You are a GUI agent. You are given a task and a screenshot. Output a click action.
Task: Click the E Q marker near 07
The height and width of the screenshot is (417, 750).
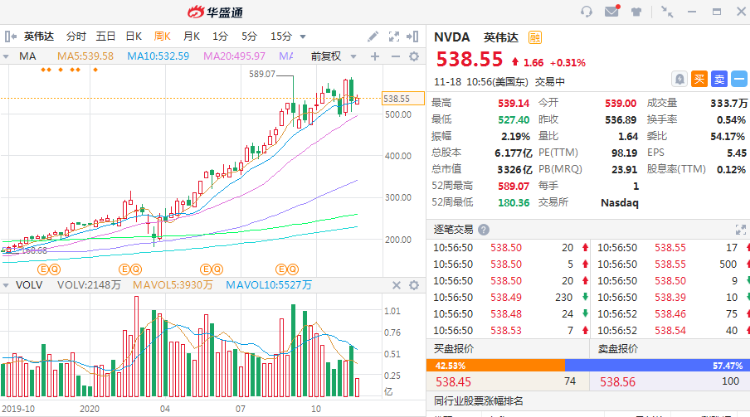[212, 270]
